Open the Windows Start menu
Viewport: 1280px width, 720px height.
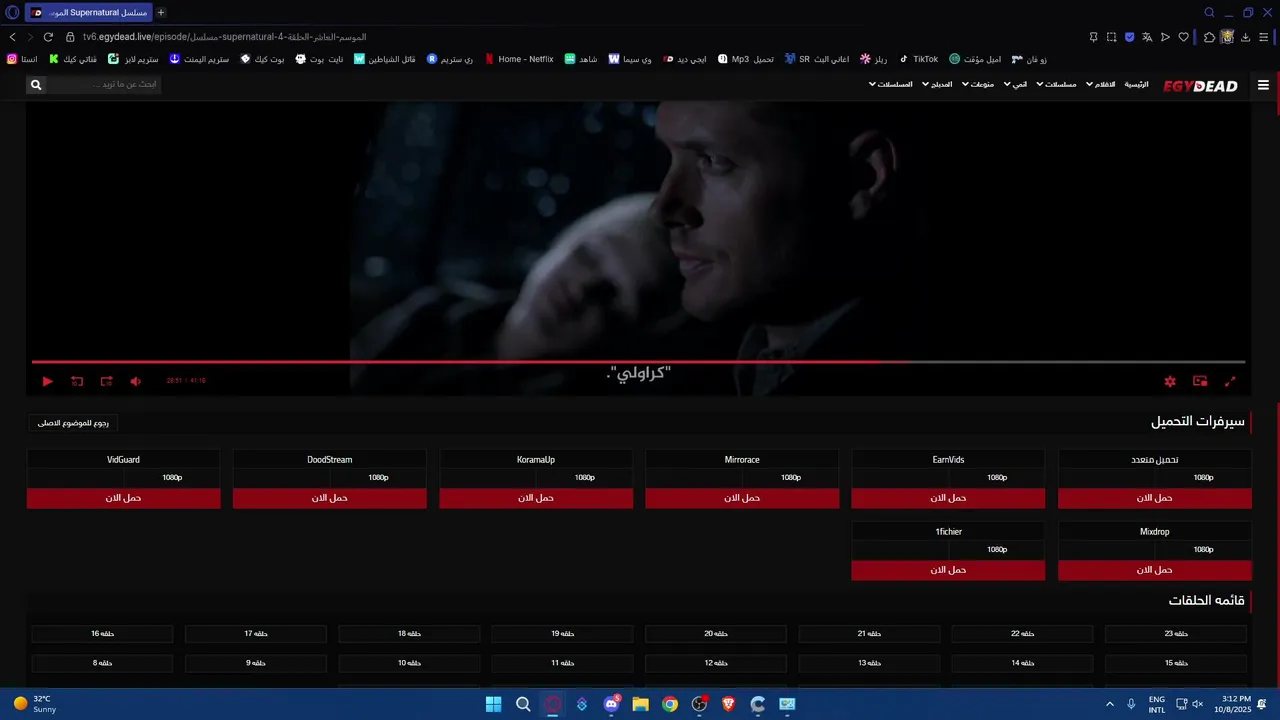493,704
